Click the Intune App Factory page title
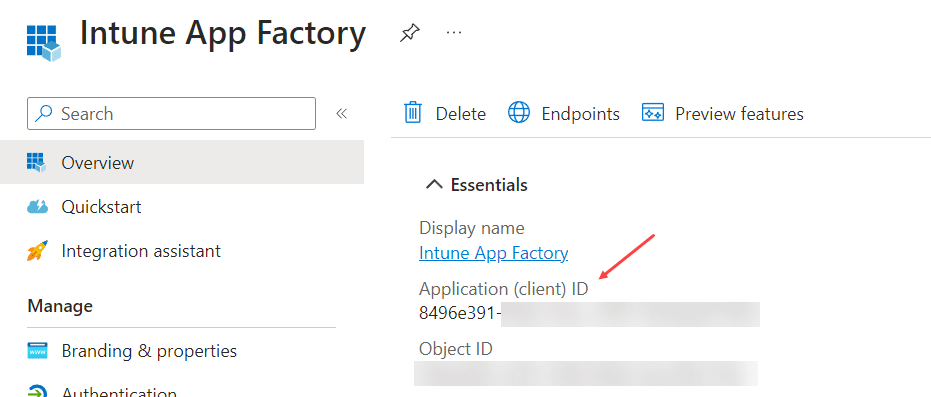 click(x=223, y=34)
